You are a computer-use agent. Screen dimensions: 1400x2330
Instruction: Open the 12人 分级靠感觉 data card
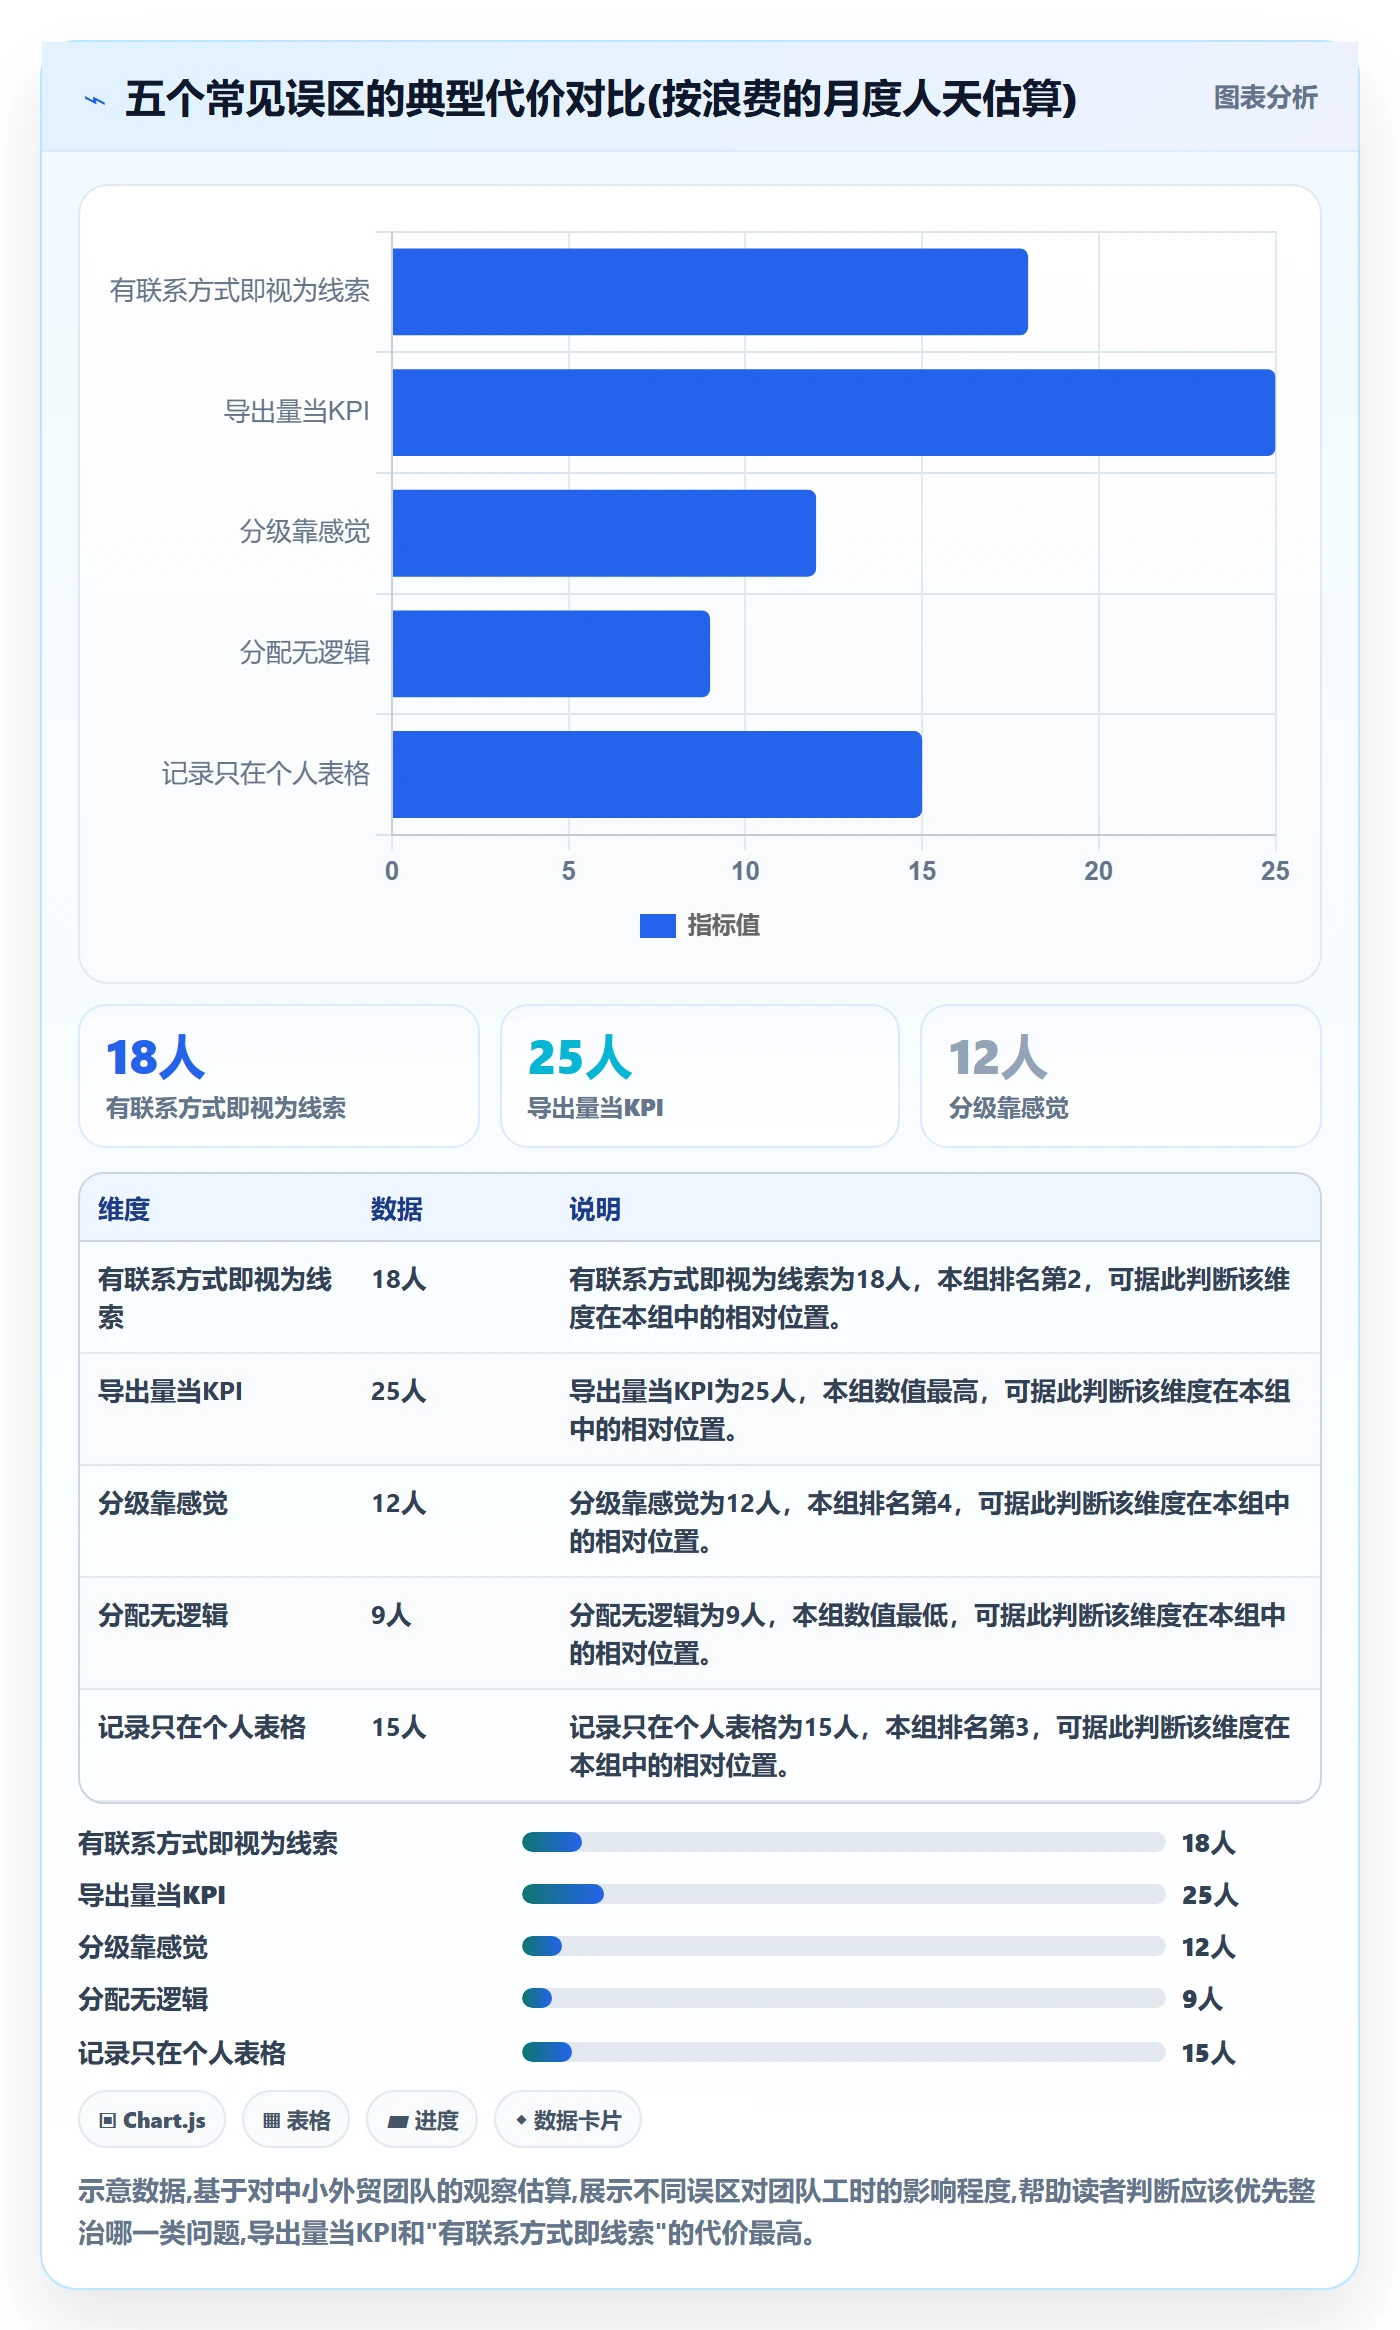point(1121,1076)
